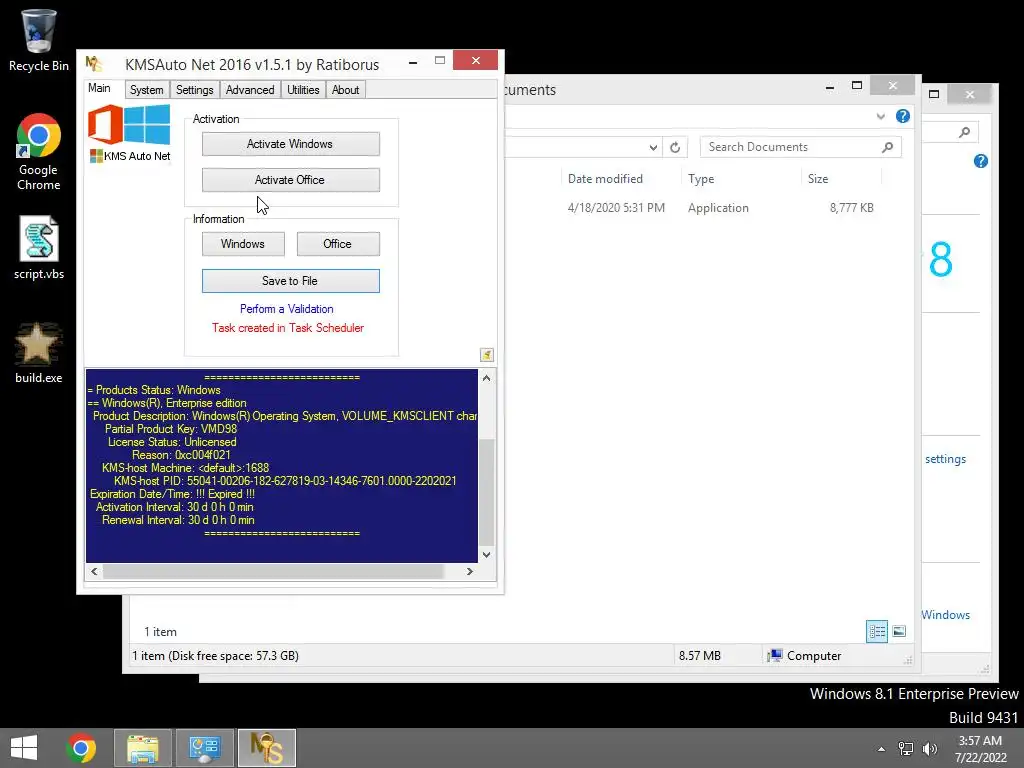This screenshot has height=768, width=1024.
Task: Expand the address bar history dropdown
Action: [x=653, y=148]
